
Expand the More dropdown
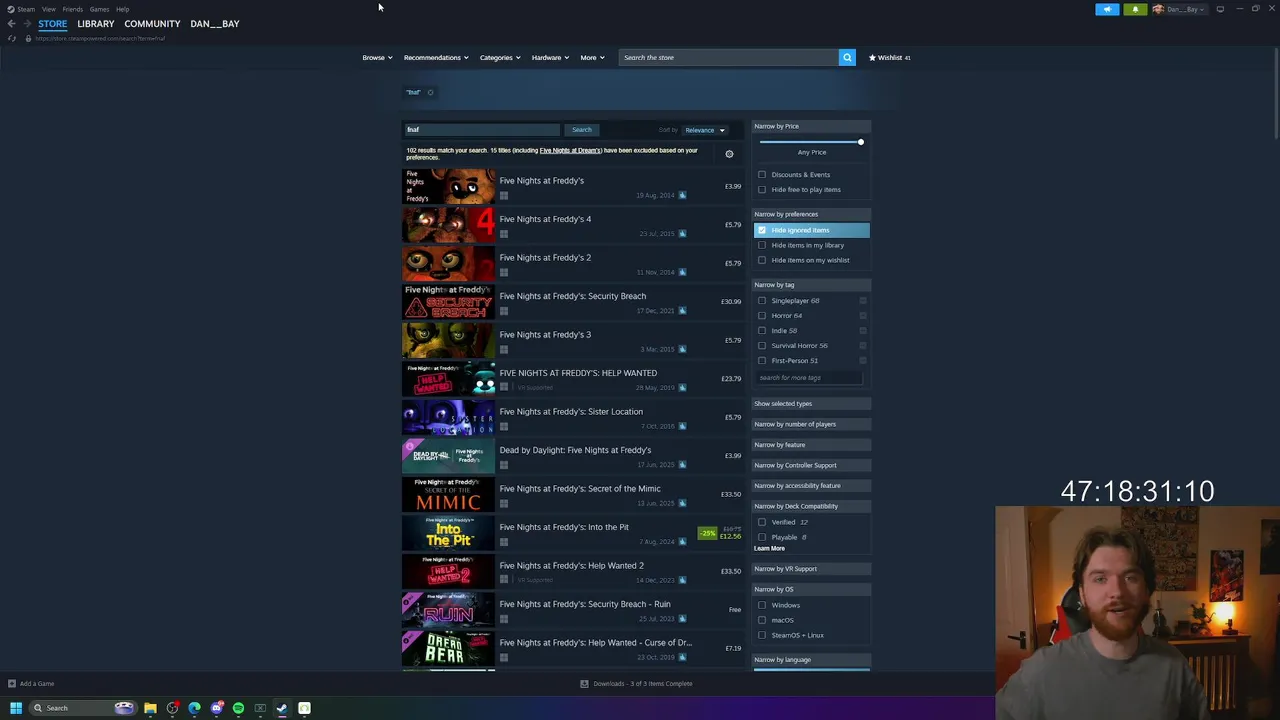592,57
